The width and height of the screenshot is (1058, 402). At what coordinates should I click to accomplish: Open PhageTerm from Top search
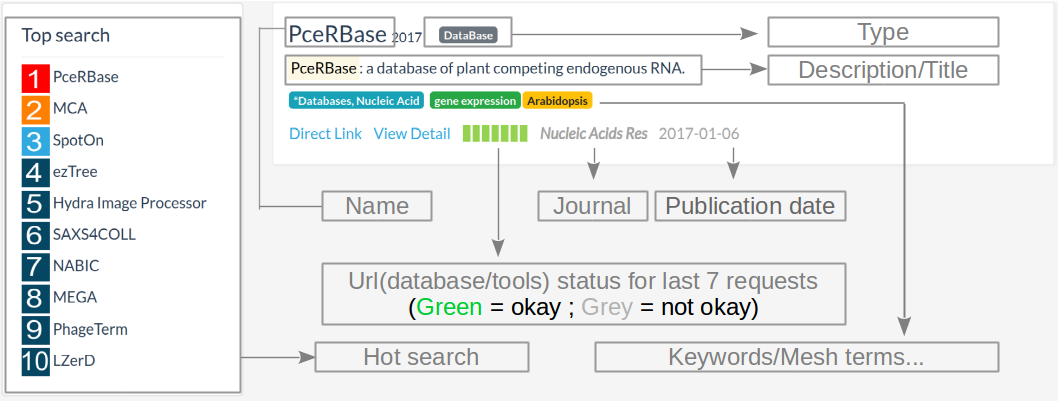point(90,329)
